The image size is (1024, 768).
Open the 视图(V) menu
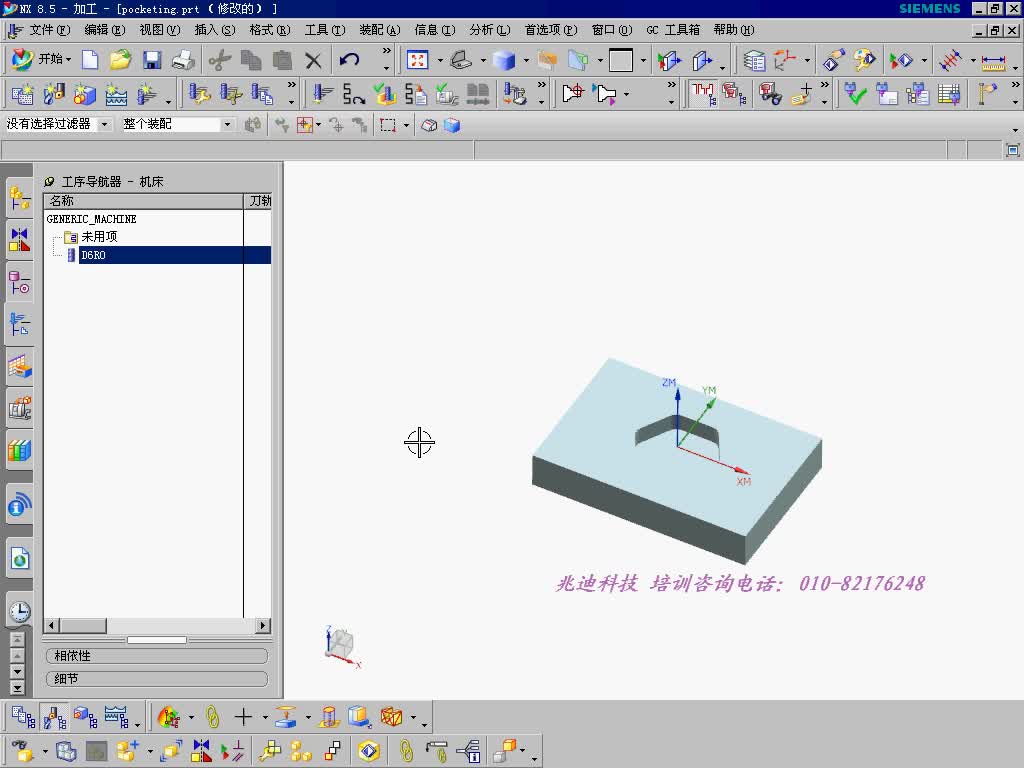point(159,30)
